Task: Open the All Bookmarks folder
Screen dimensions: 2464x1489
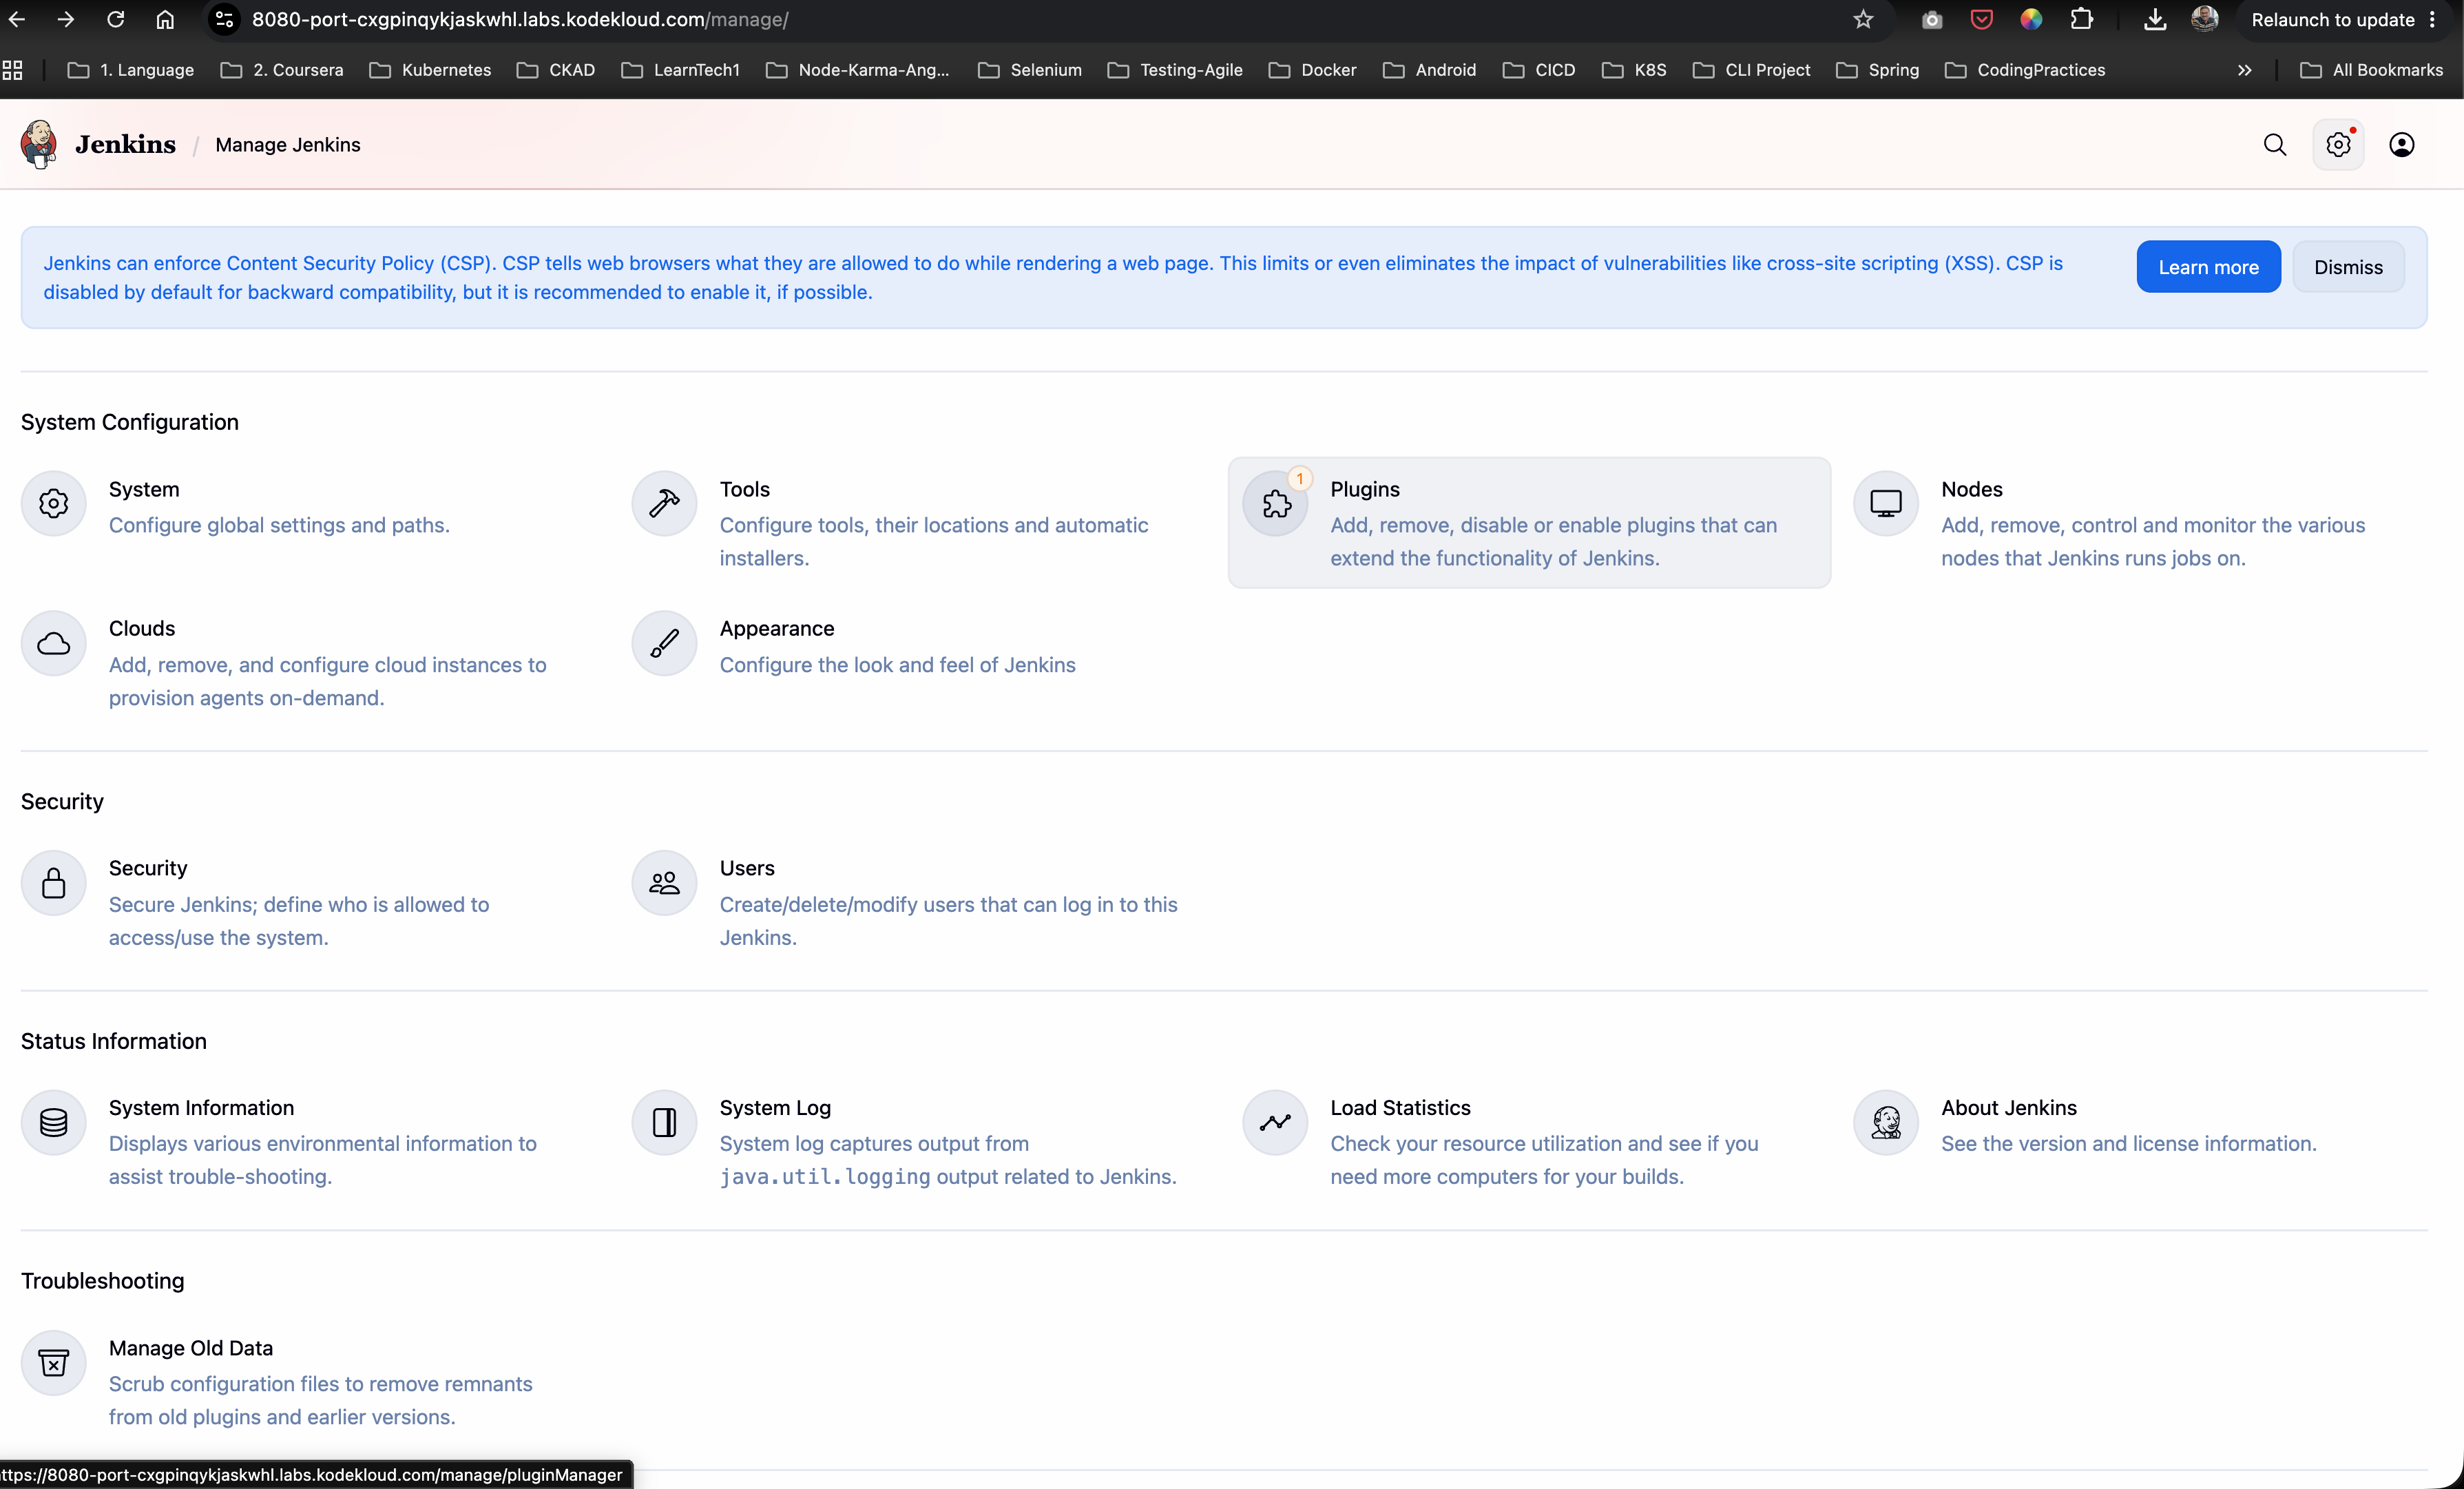Action: coord(2371,70)
